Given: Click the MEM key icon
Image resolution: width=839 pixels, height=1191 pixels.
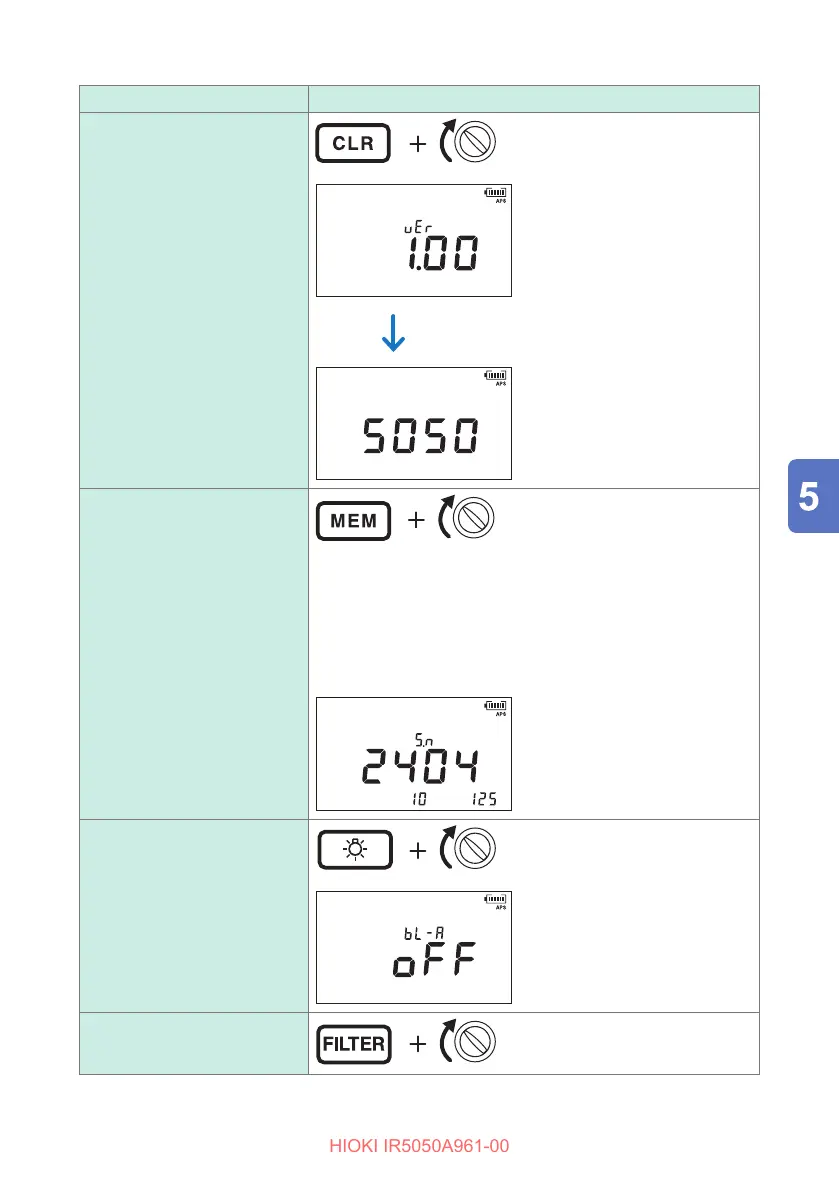Looking at the screenshot, I should [x=353, y=520].
